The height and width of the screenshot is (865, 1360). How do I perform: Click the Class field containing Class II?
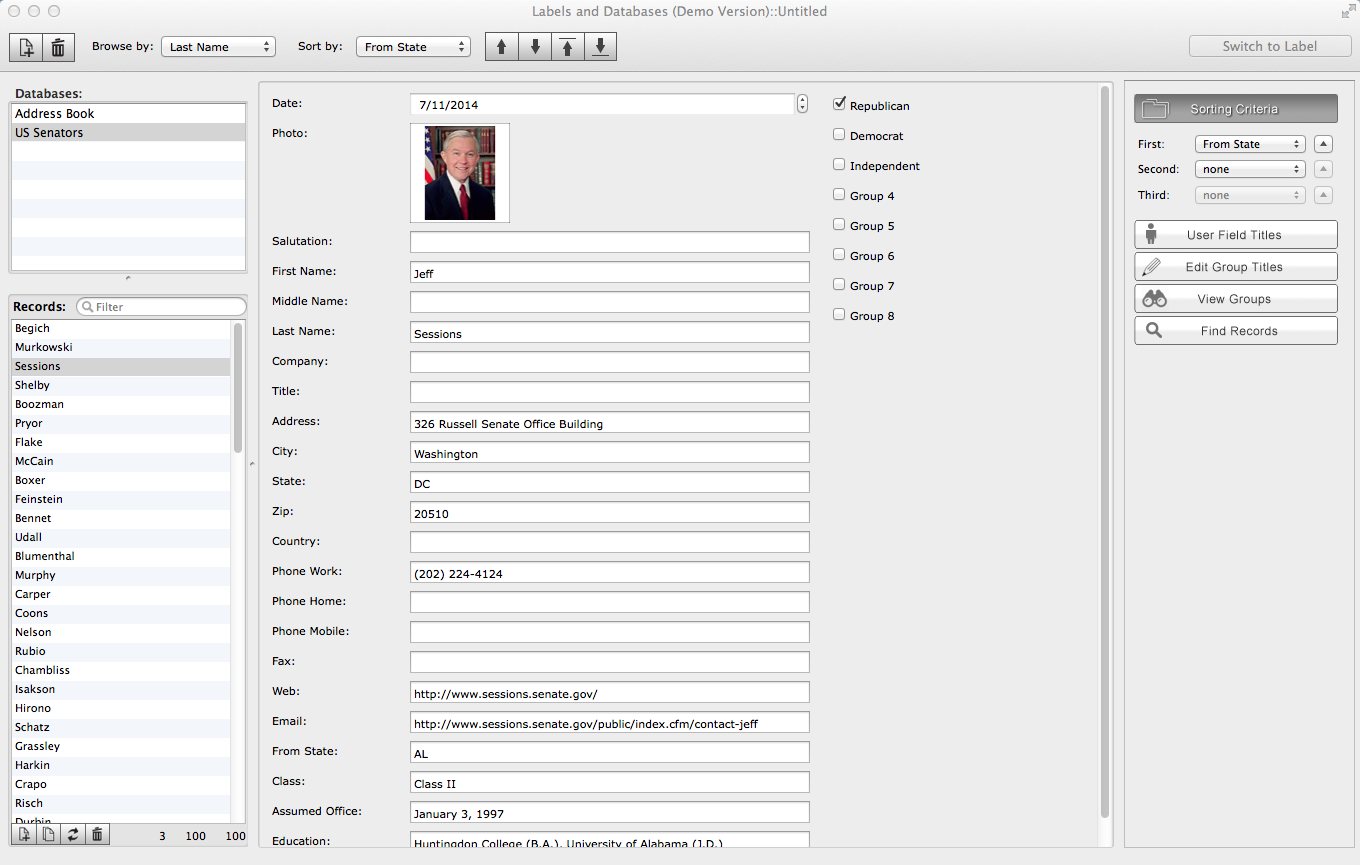610,782
